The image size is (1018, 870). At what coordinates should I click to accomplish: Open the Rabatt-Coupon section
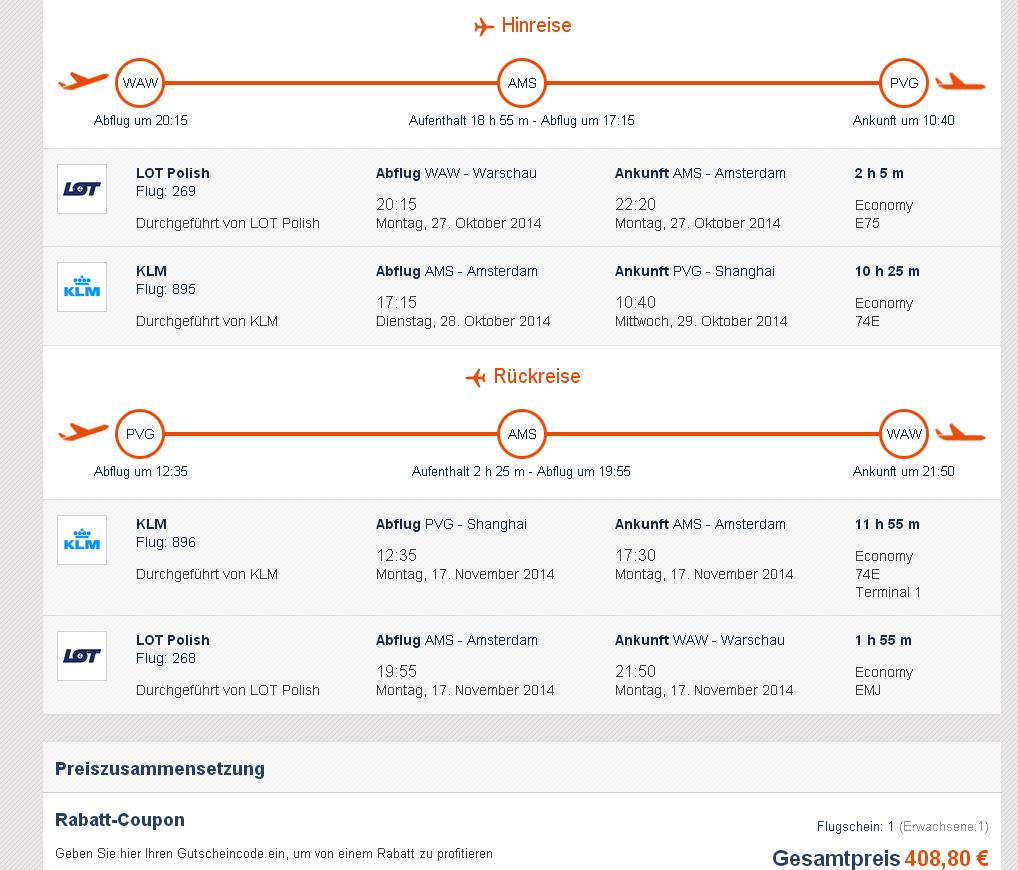120,819
